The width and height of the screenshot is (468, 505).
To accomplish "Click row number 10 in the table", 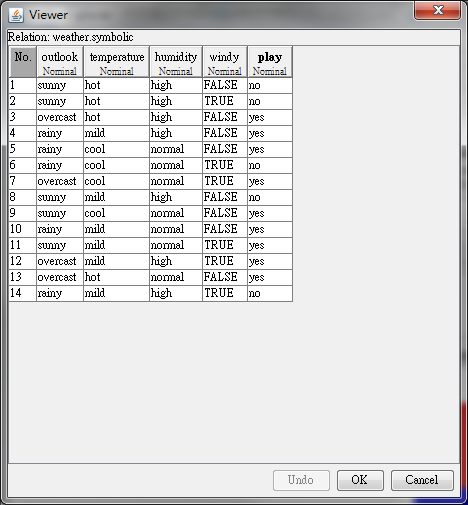I will click(x=23, y=229).
